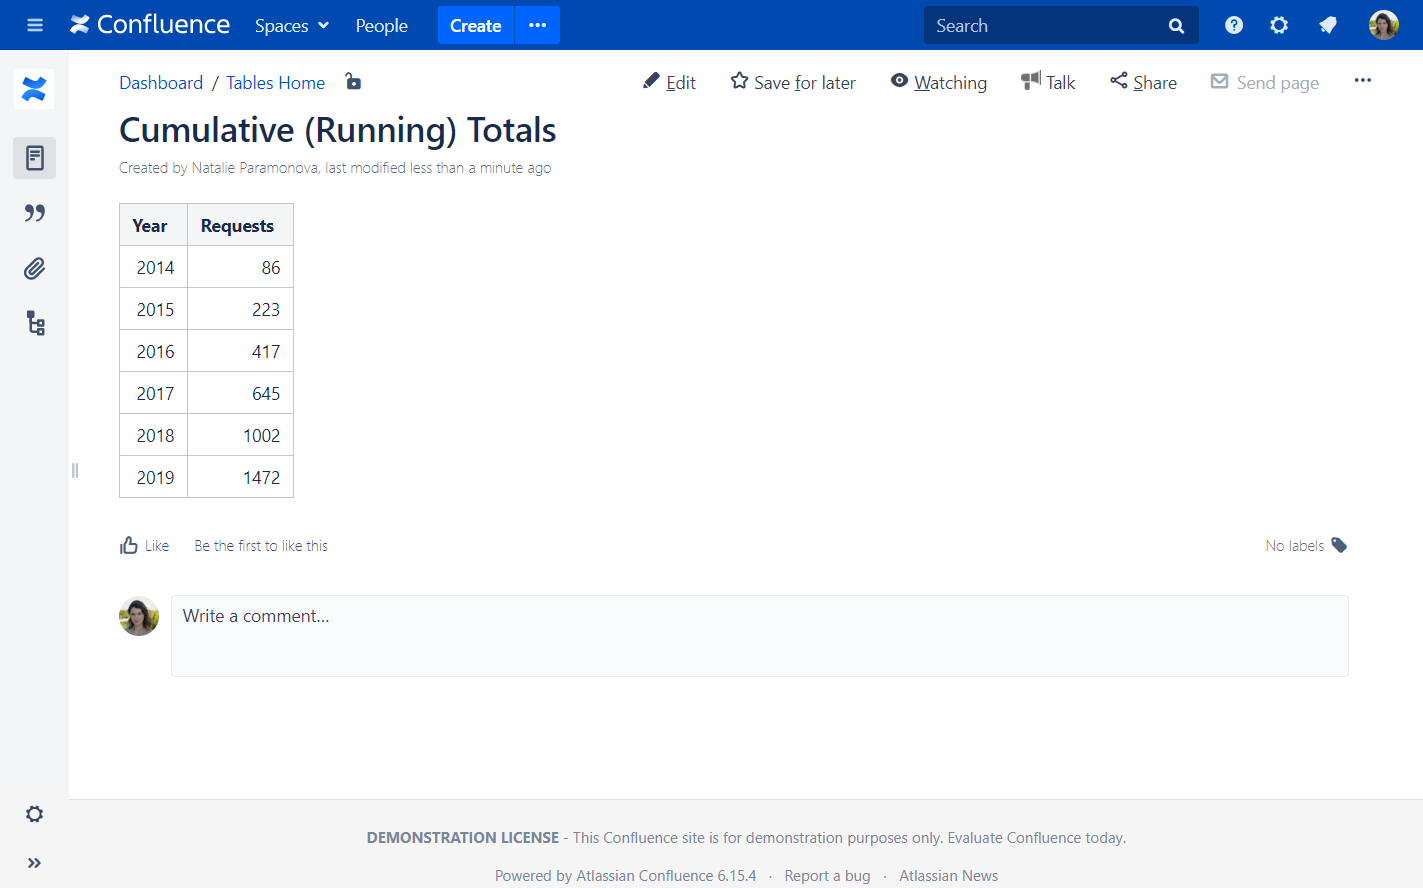
Task: Go to Tables Home breadcrumb link
Action: 275,82
